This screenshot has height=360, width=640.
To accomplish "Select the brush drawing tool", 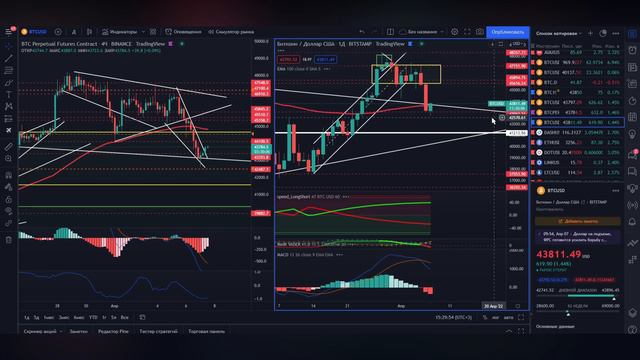I will (x=9, y=83).
